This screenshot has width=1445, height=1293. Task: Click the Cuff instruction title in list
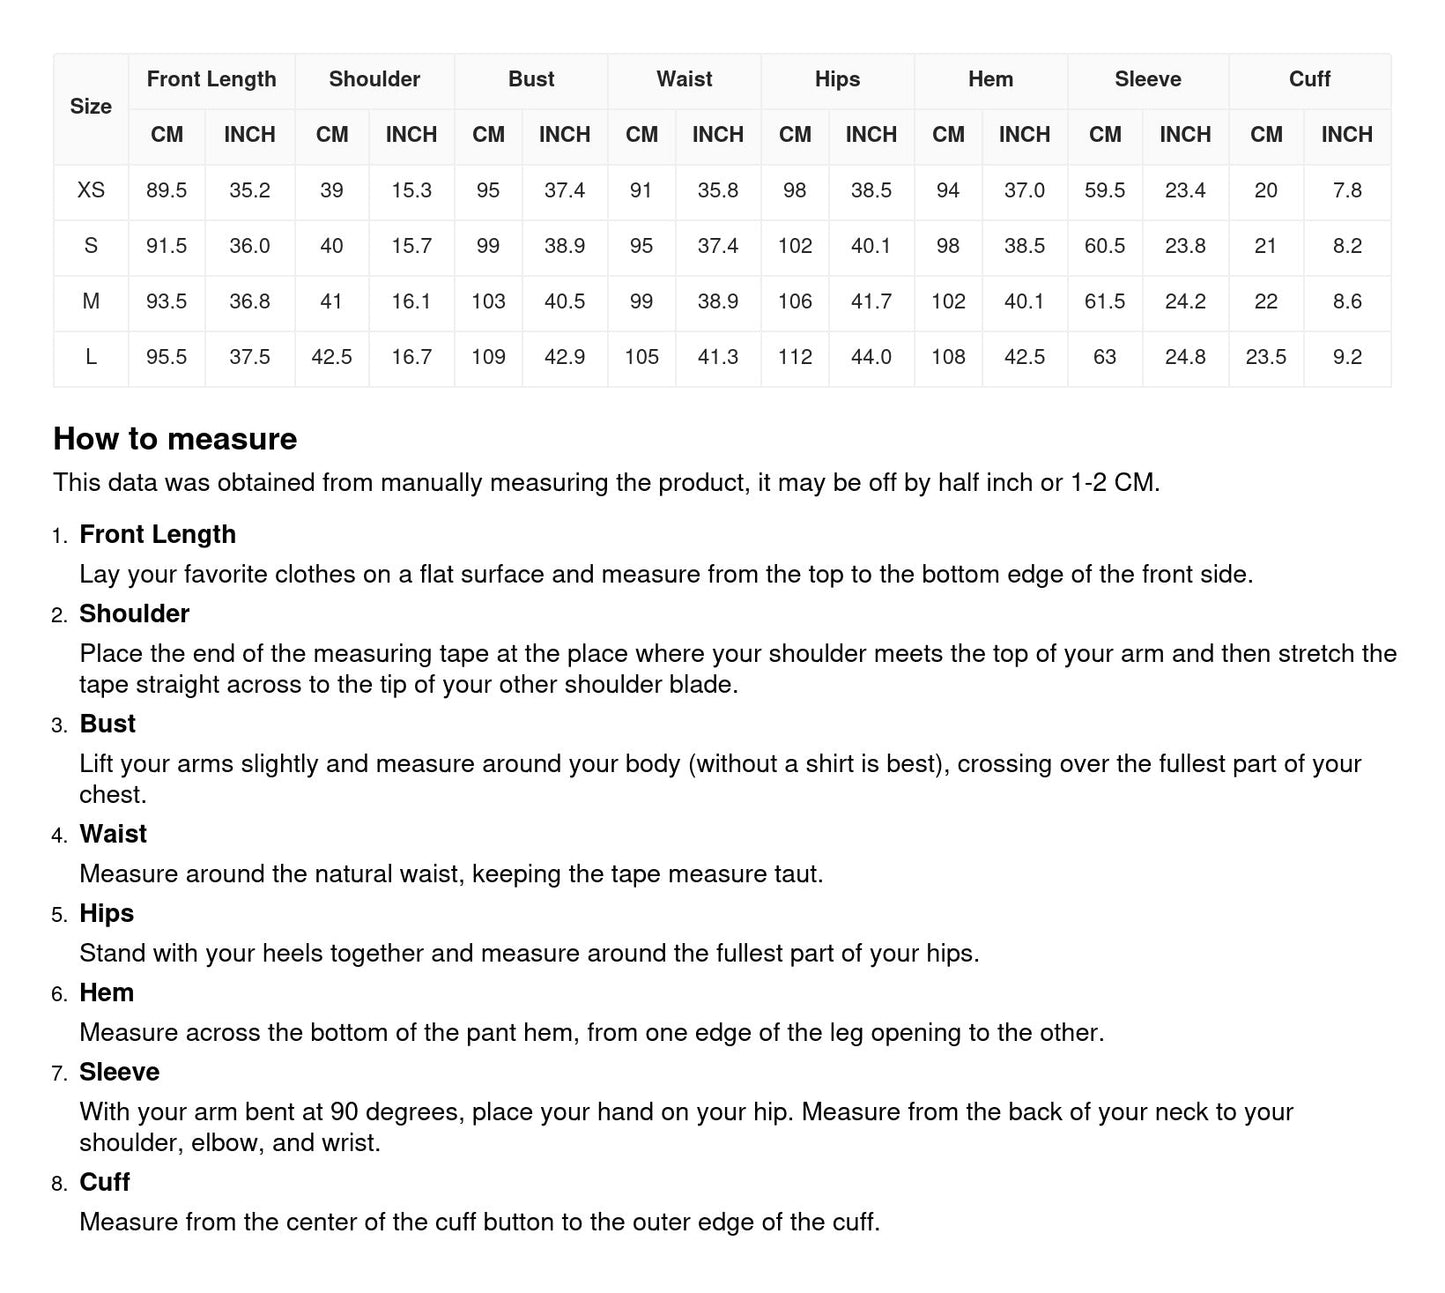104,1182
